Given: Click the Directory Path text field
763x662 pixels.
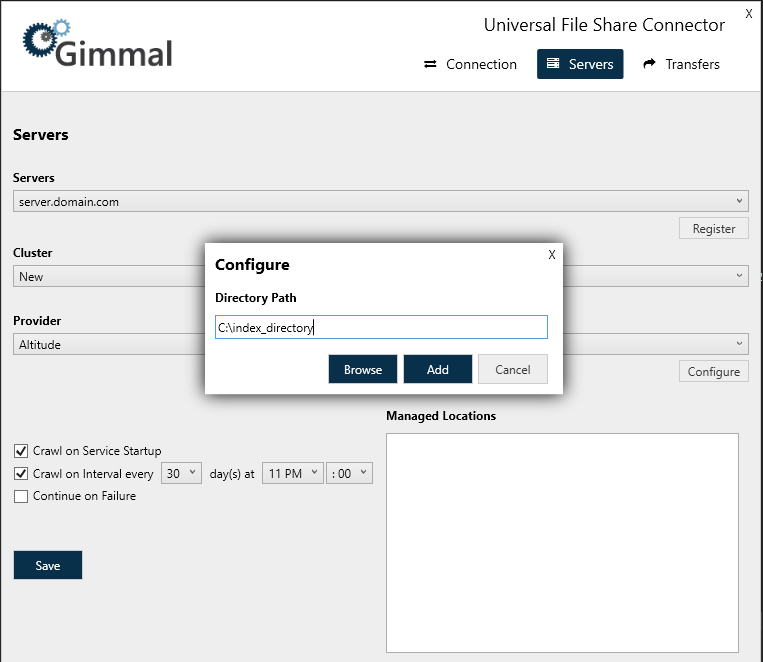Looking at the screenshot, I should click(381, 327).
